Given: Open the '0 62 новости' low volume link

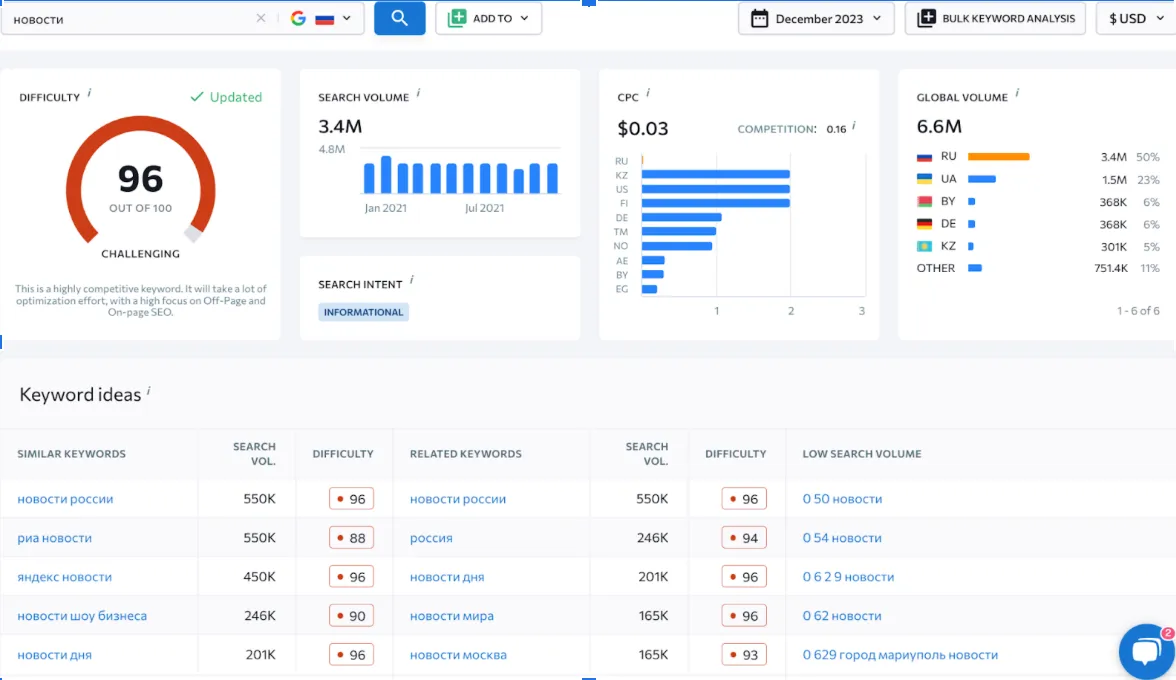Looking at the screenshot, I should click(842, 616).
